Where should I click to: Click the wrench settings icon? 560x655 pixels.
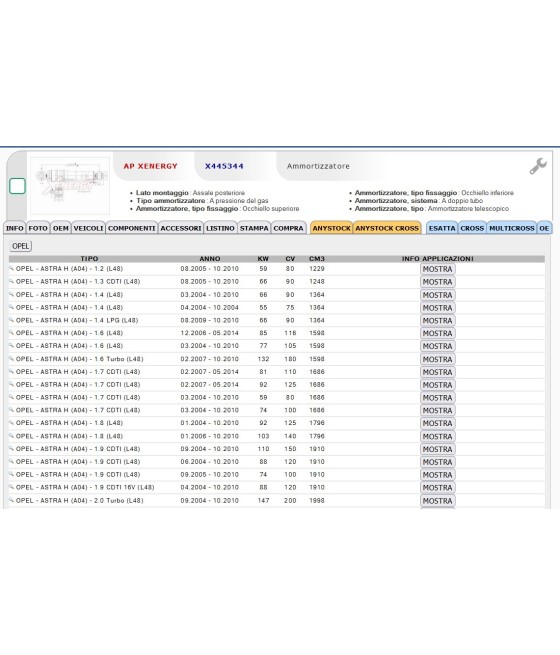coord(538,166)
